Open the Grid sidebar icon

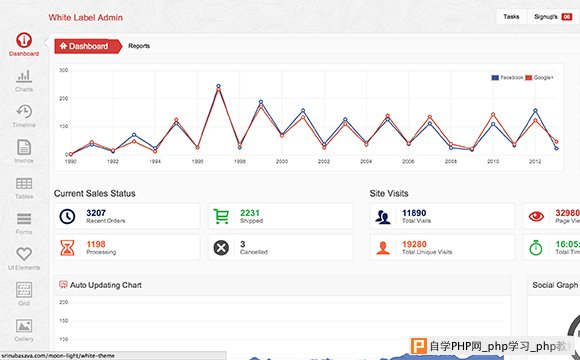click(x=24, y=290)
